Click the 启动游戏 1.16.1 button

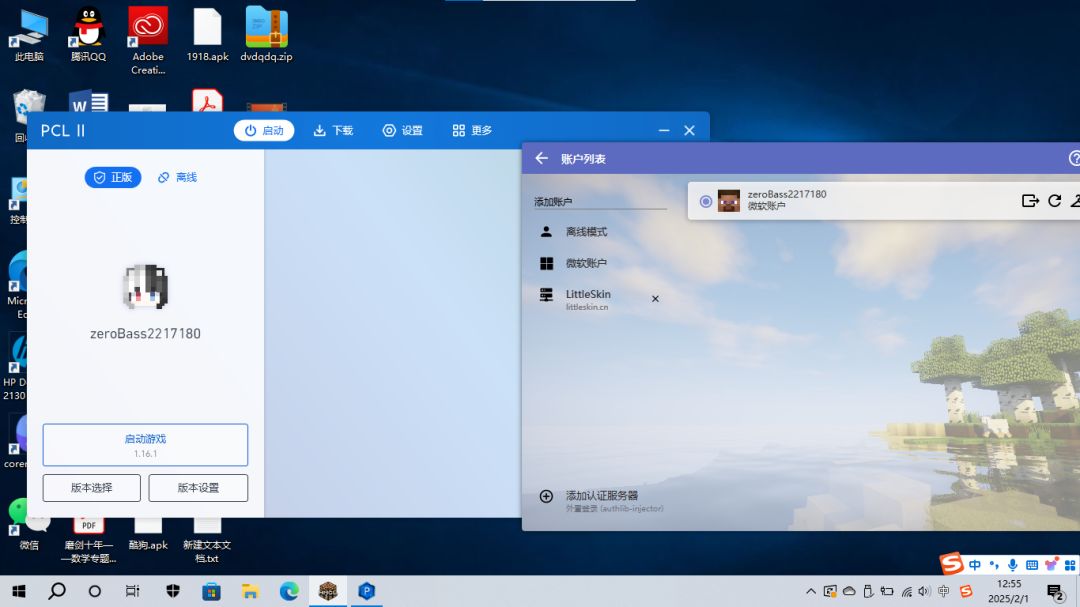(145, 445)
